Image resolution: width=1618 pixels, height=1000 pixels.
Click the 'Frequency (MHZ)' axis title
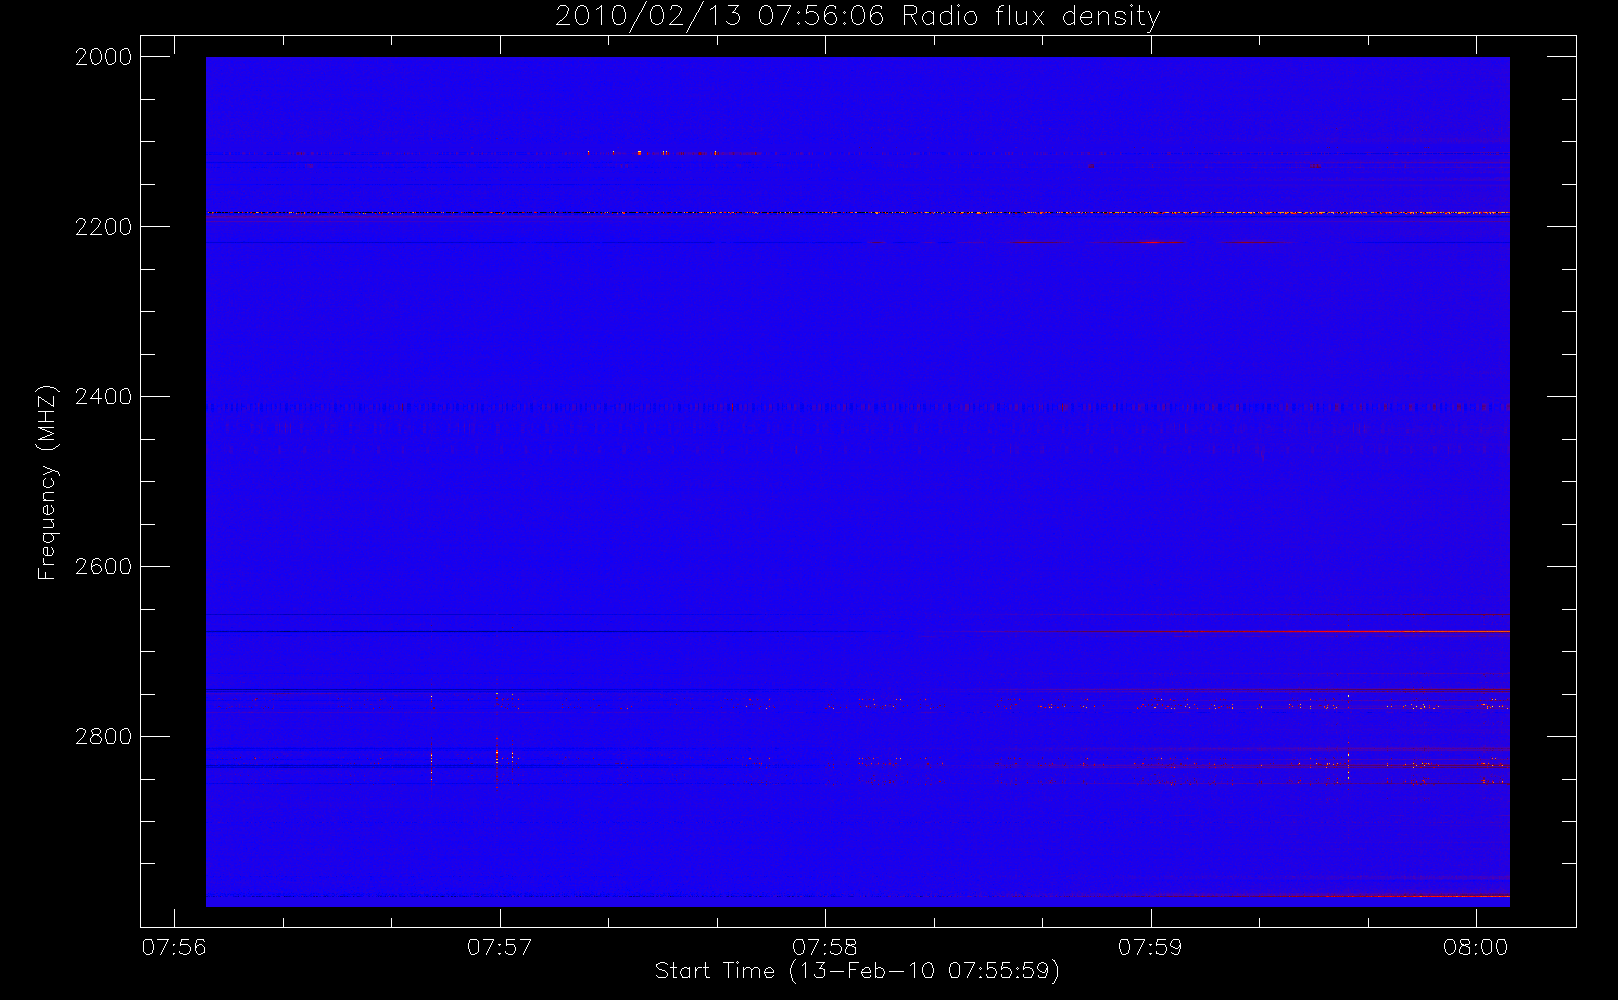pos(47,482)
